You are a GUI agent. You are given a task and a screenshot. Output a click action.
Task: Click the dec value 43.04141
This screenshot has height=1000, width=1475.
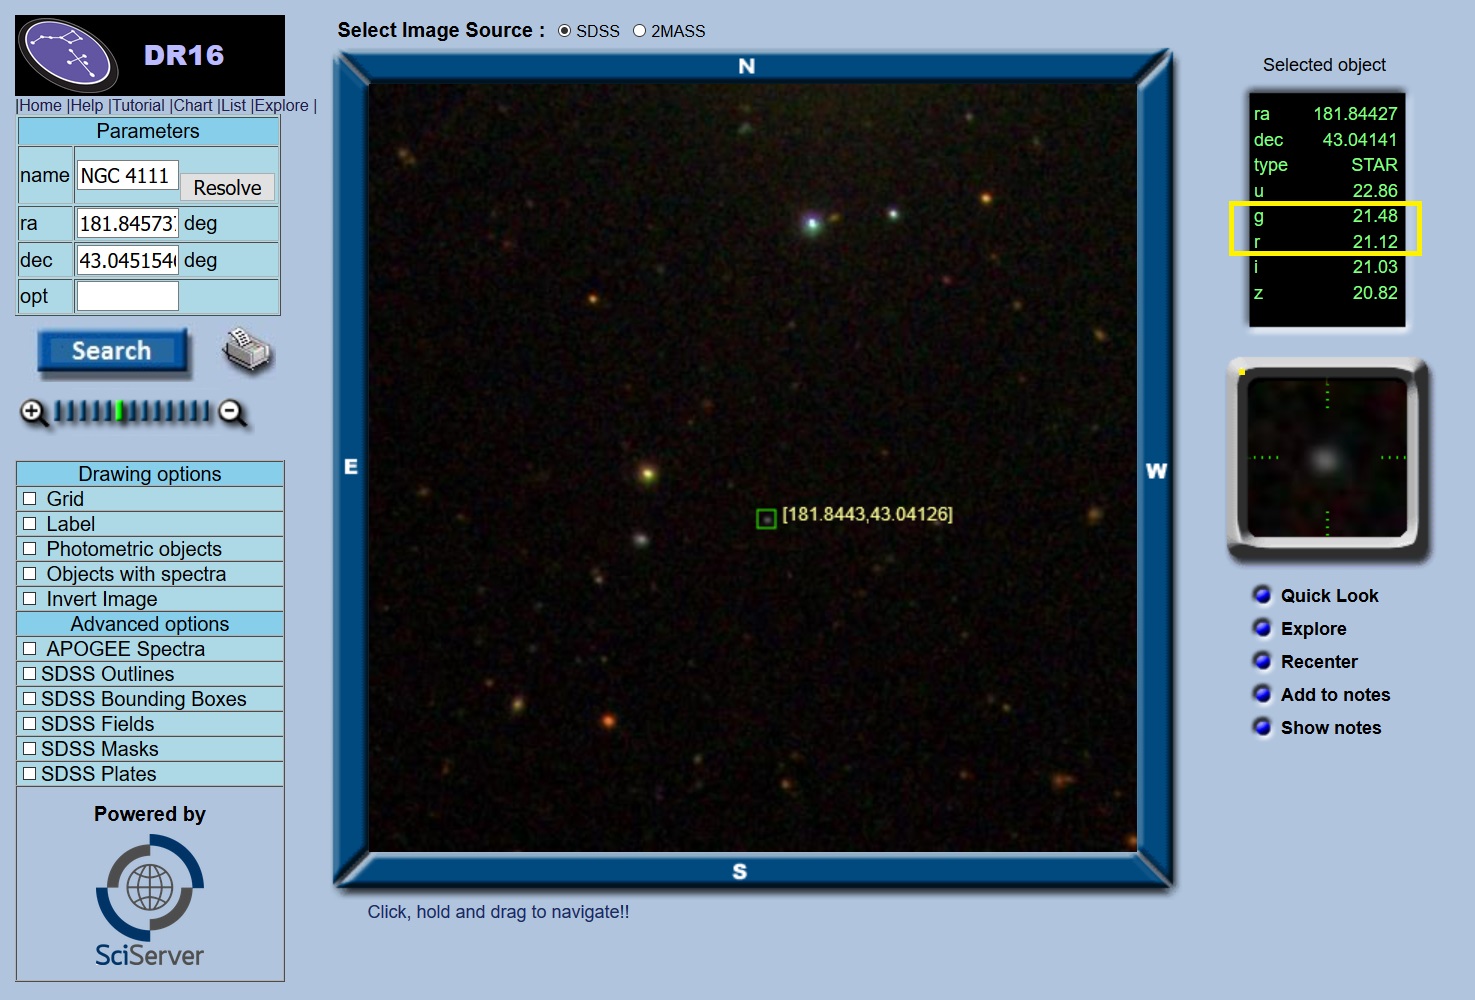(1359, 140)
